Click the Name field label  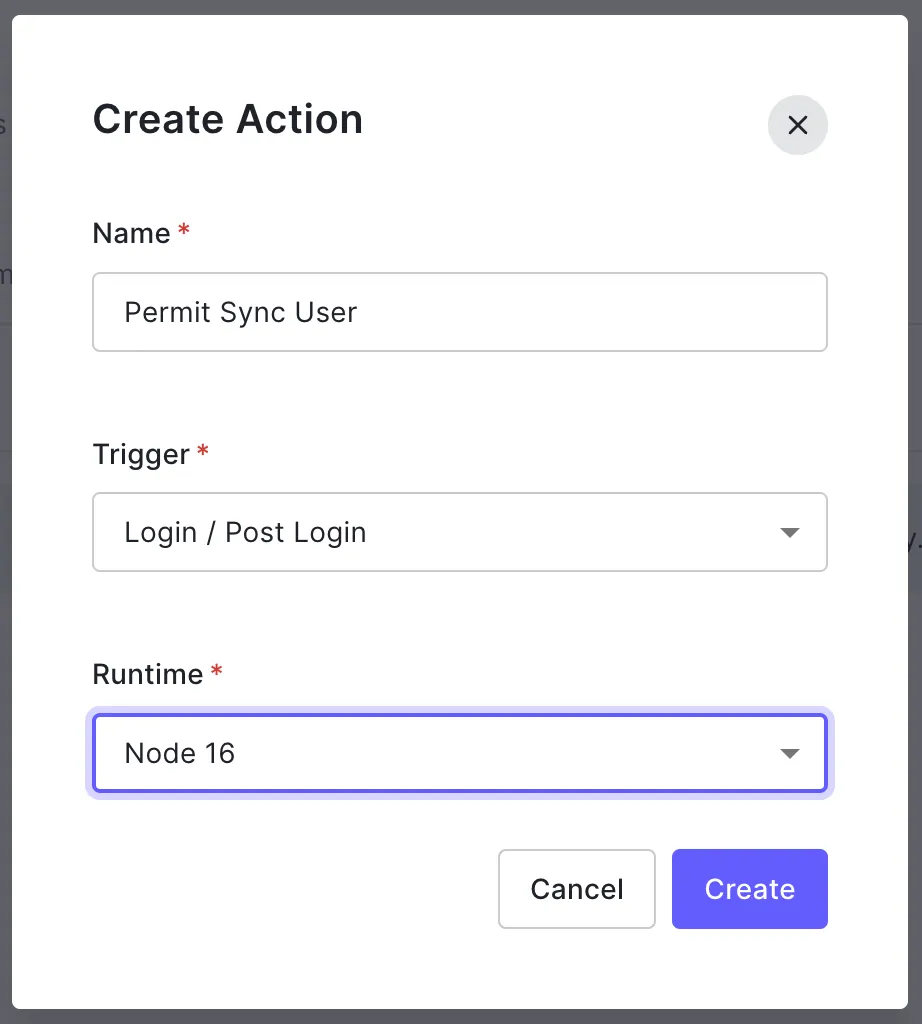131,233
